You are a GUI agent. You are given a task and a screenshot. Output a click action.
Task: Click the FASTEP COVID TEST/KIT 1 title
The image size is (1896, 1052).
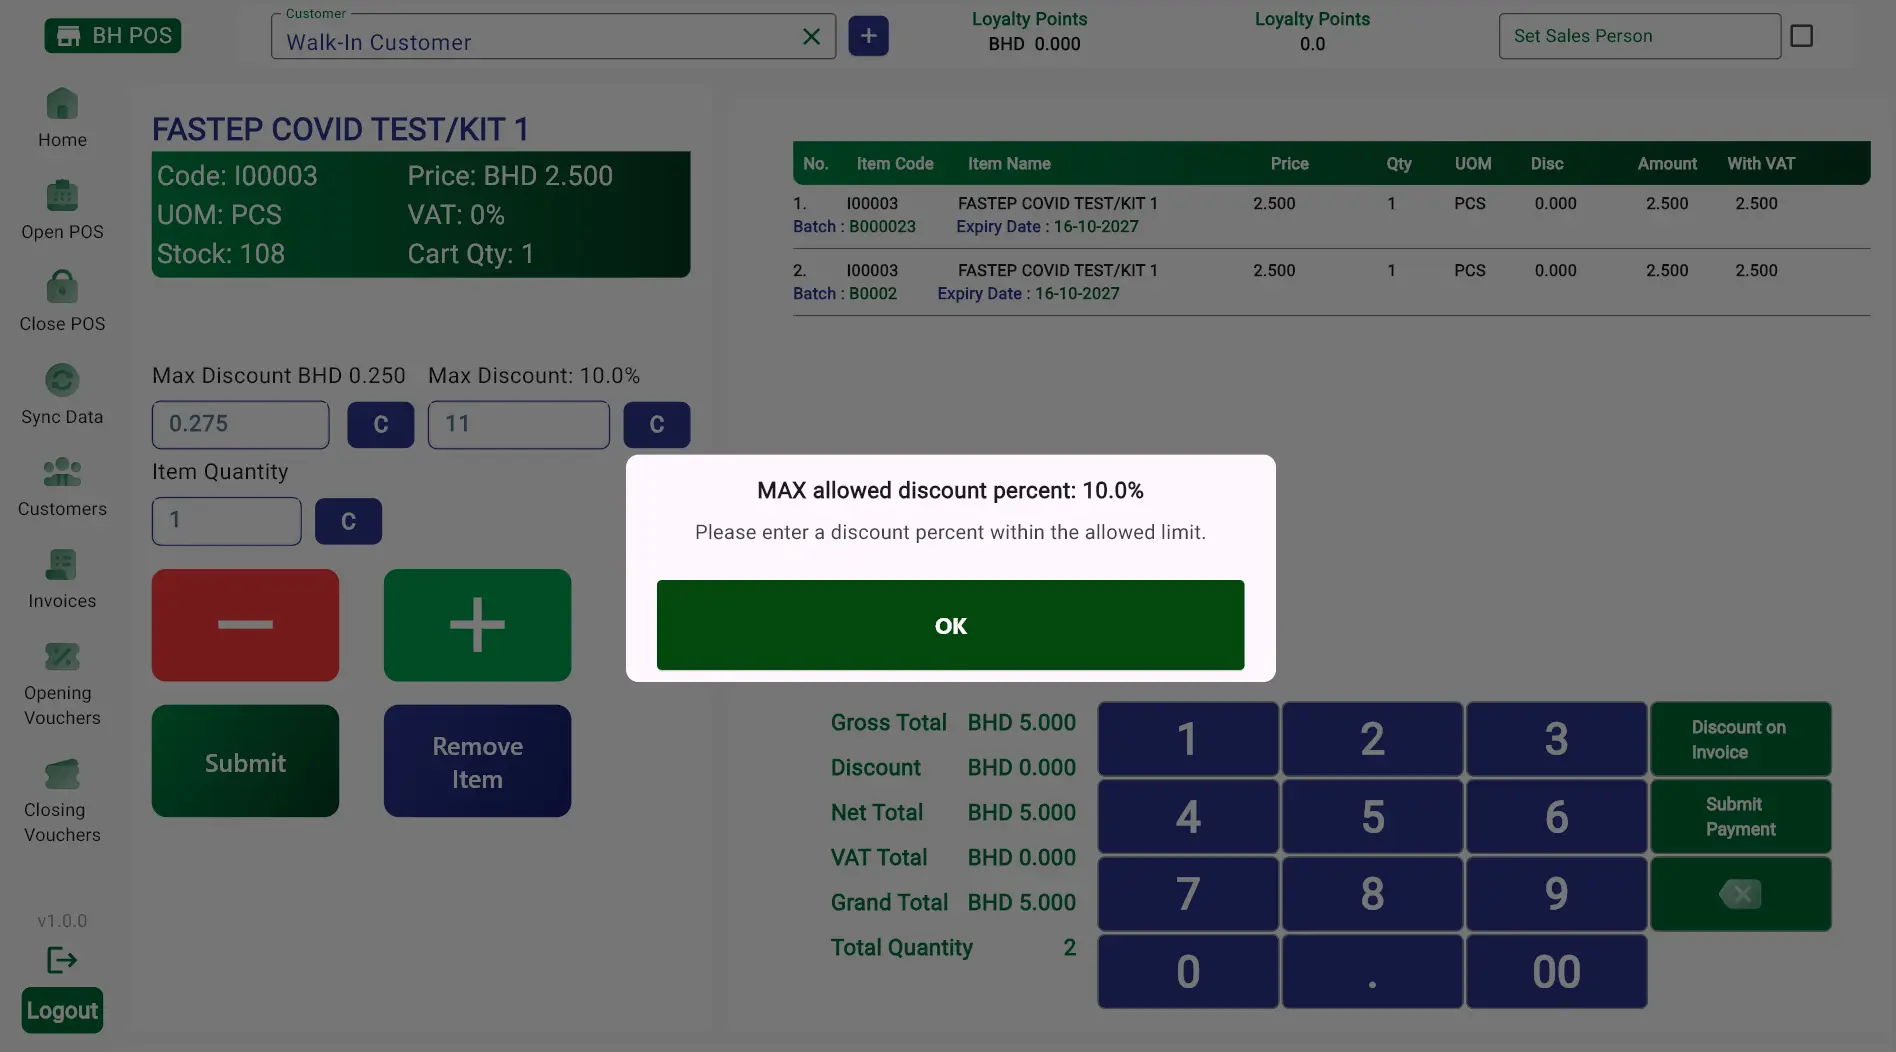[x=340, y=128]
